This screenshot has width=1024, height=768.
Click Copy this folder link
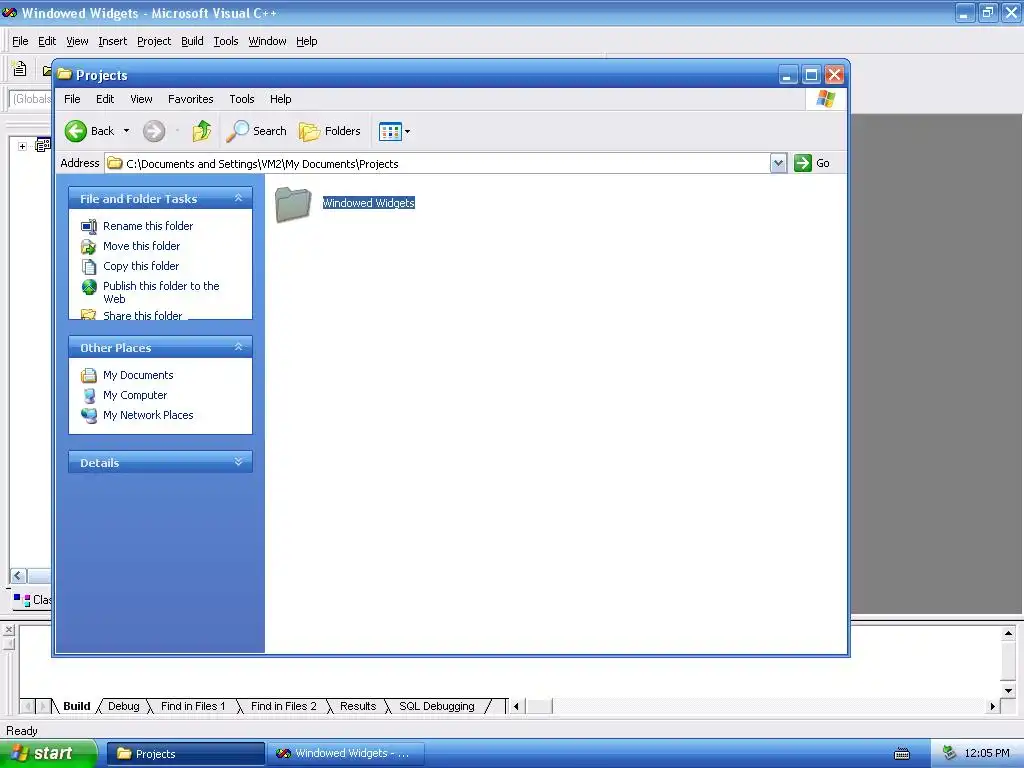pos(141,266)
